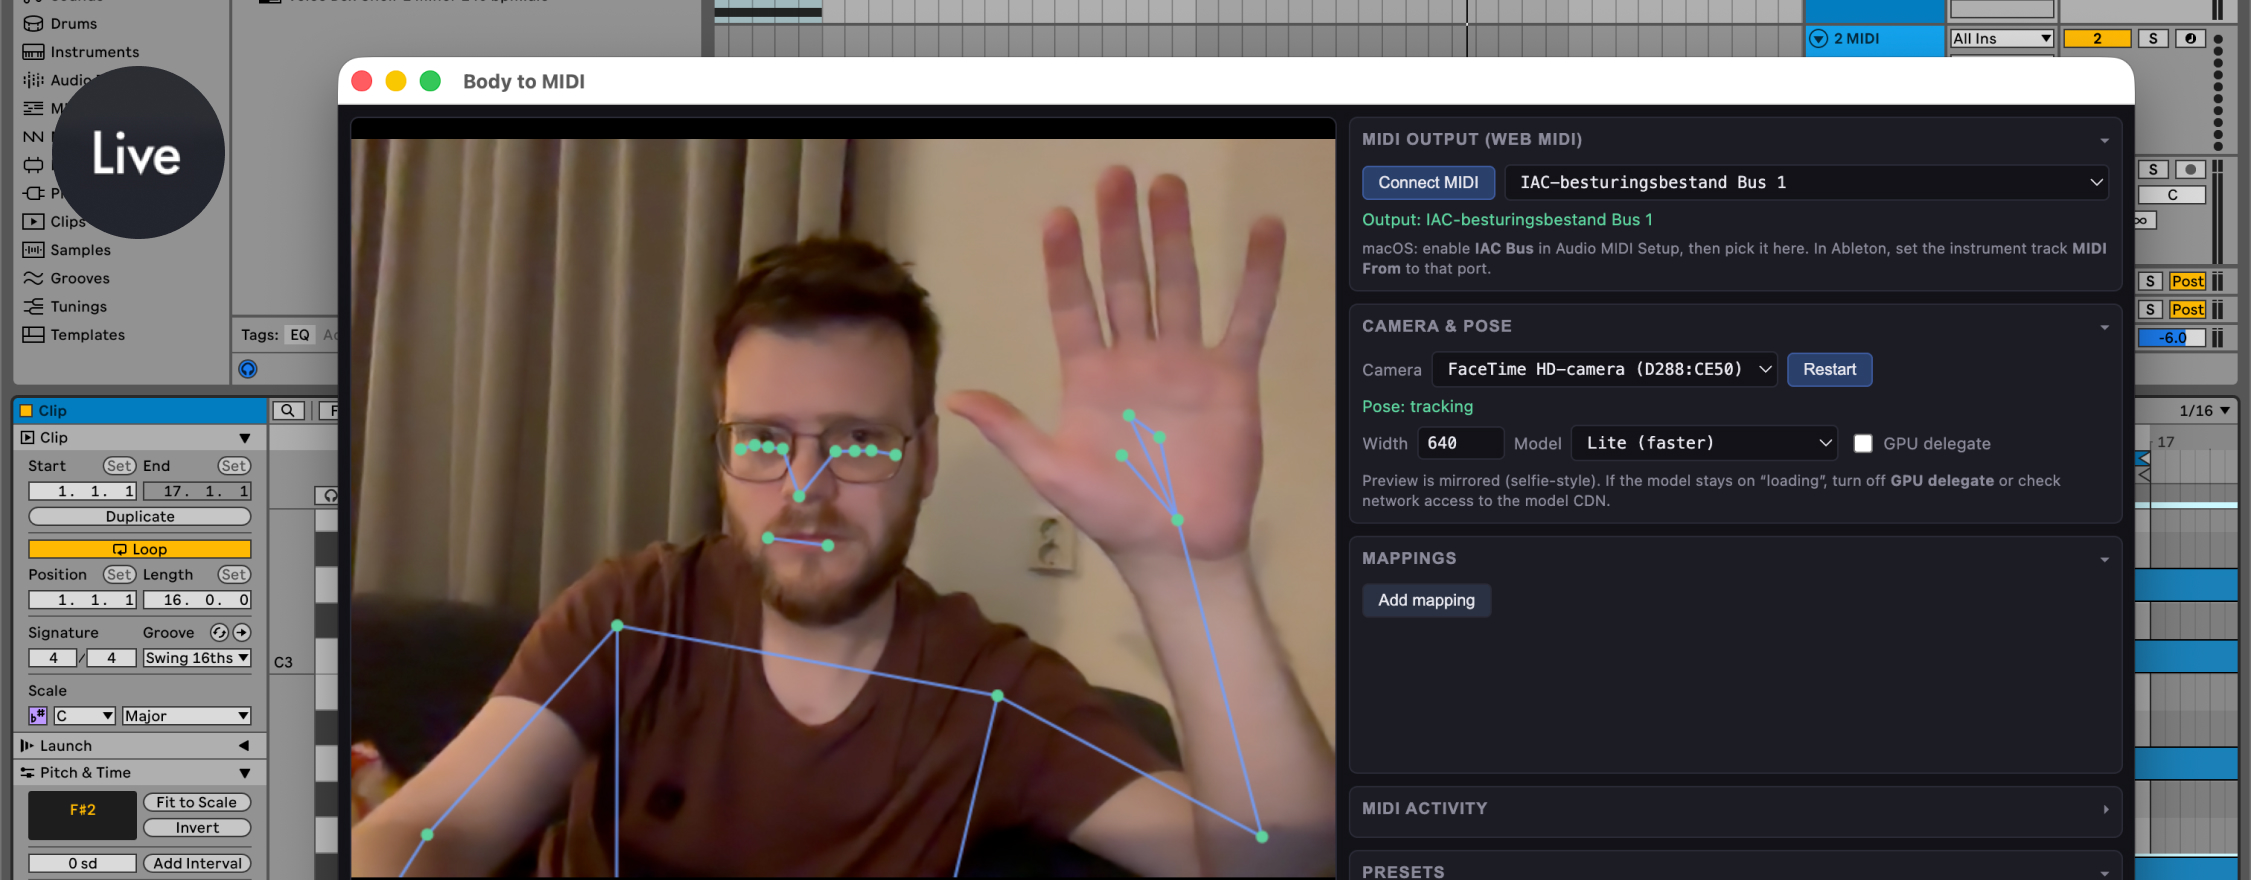Collapse the MIDI OUTPUT (WEB MIDI) section chevron
This screenshot has width=2251, height=880.
click(2104, 140)
